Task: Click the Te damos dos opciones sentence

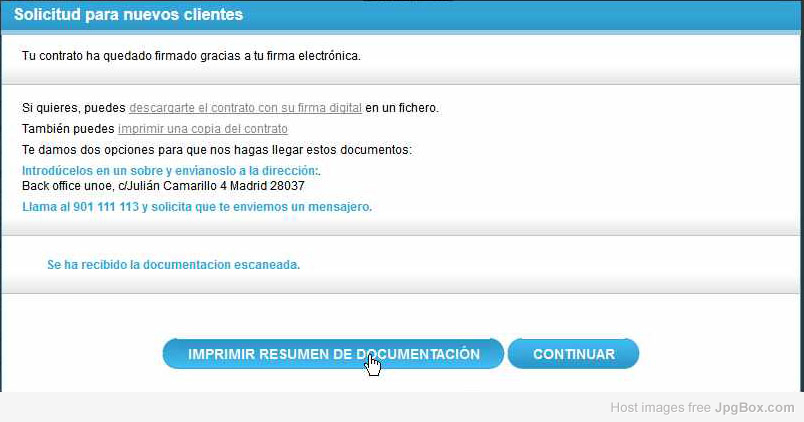Action: point(216,150)
